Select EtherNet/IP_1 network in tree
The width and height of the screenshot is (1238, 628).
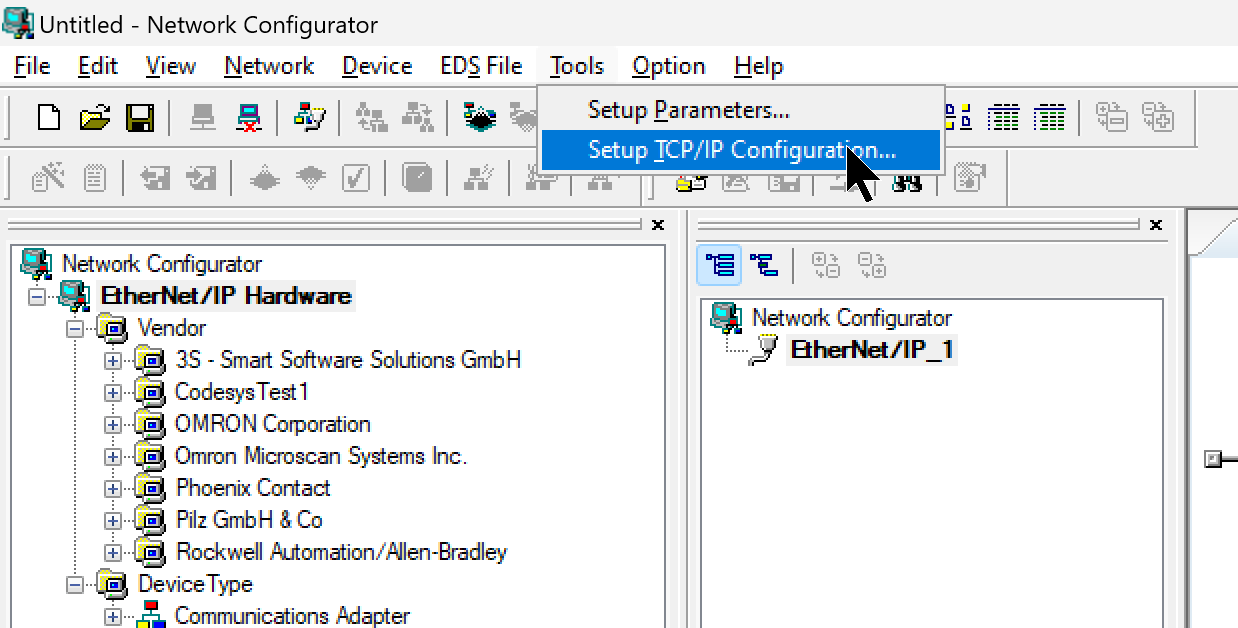870,350
